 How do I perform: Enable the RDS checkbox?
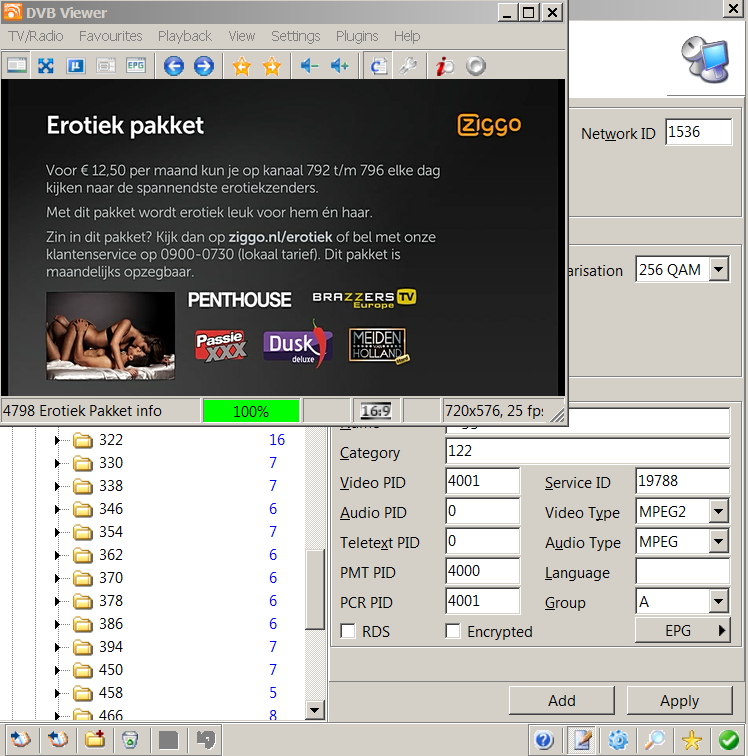tap(348, 631)
